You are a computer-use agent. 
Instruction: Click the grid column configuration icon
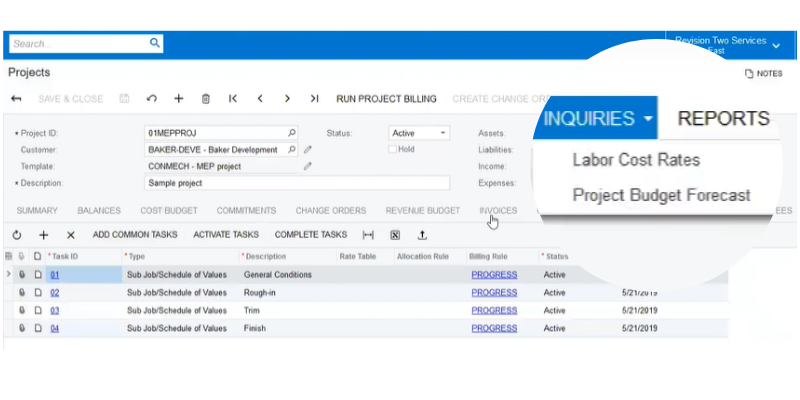click(9, 257)
